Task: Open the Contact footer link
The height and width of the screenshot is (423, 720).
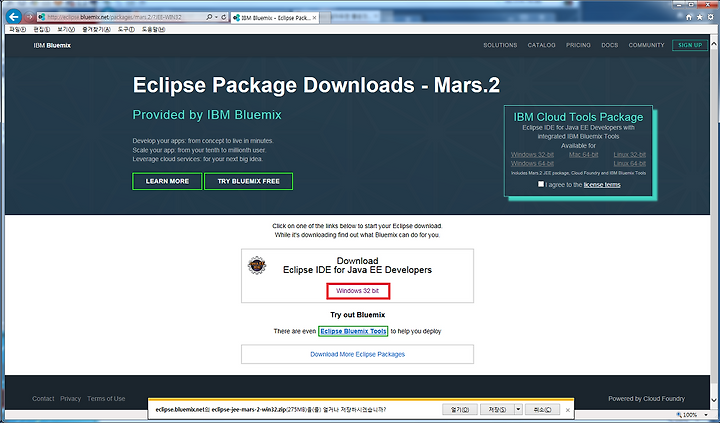Action: tap(43, 399)
